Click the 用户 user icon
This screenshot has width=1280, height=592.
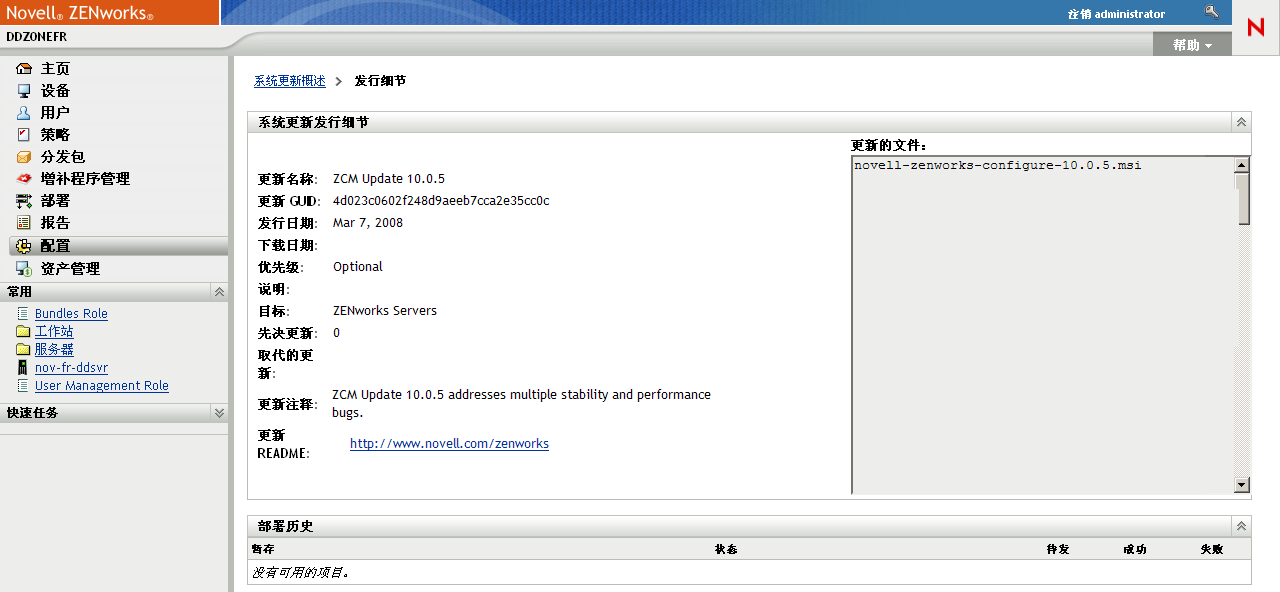(24, 113)
